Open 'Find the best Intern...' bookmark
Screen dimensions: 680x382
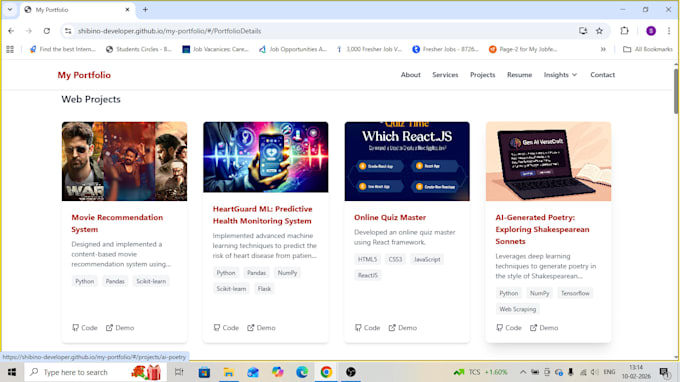62,49
